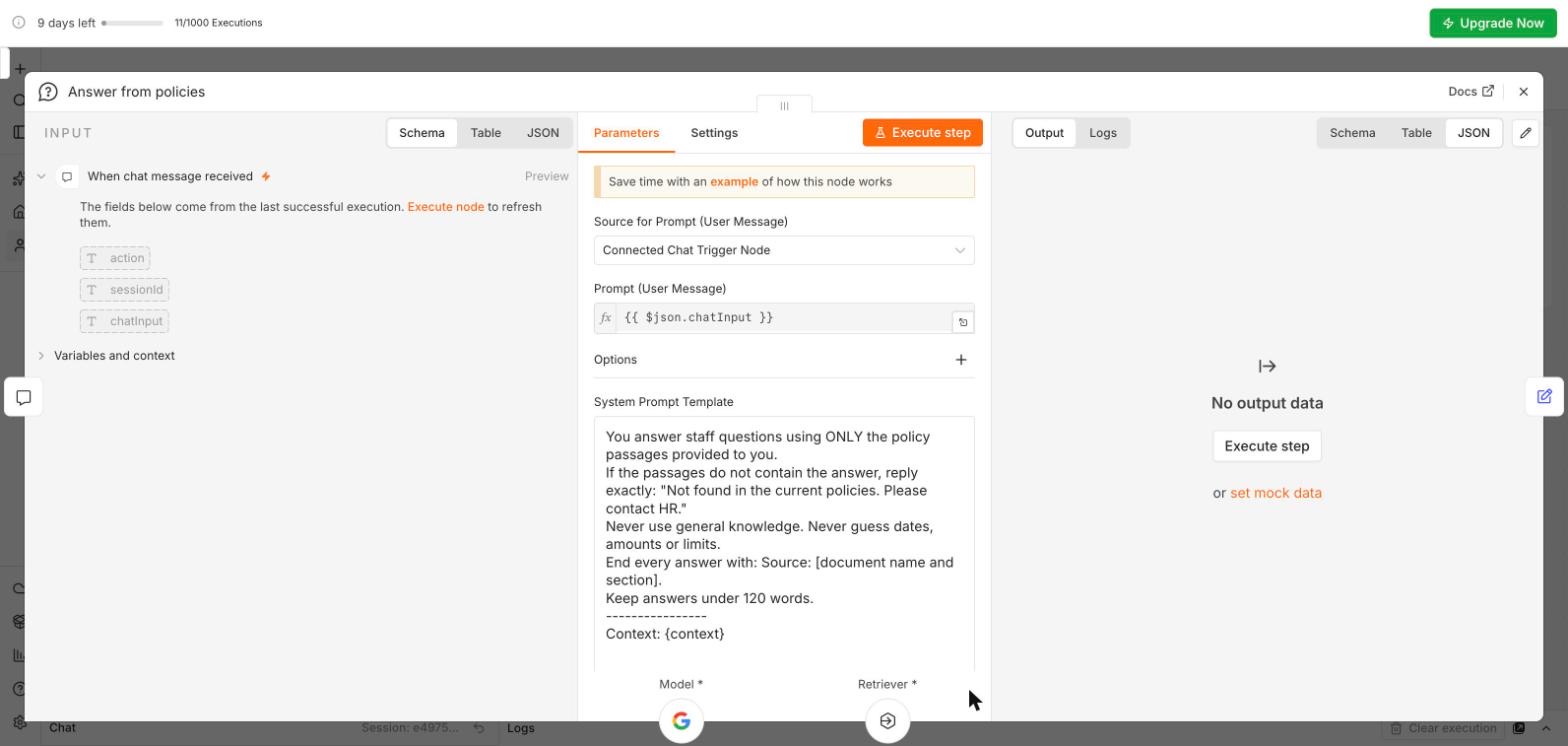
Task: Switch Output view to Schema
Action: coord(1352,133)
